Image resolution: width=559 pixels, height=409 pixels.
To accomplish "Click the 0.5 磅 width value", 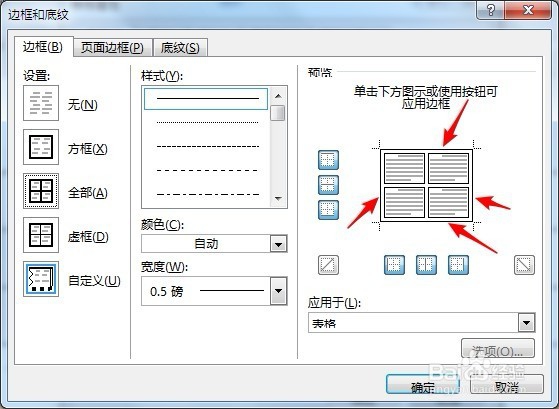I will point(166,292).
